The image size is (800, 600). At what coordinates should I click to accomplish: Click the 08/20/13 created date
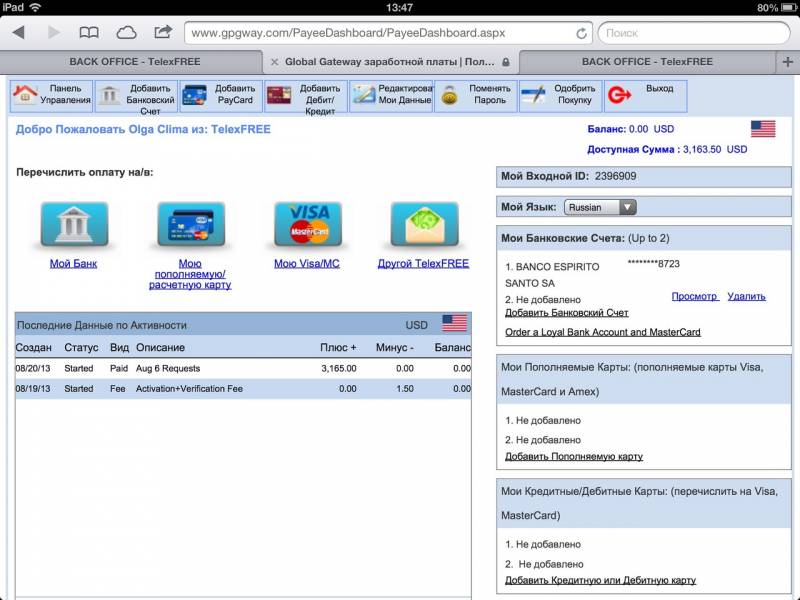[x=33, y=368]
